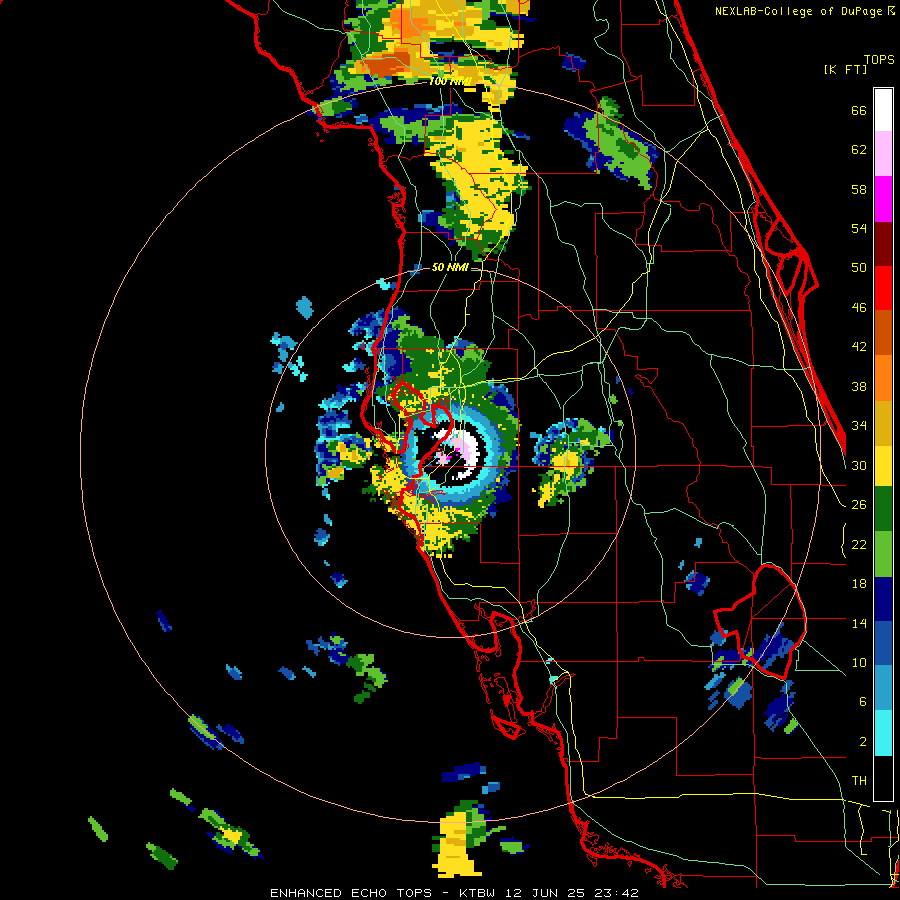Click the '[K FT]' units label

click(845, 69)
